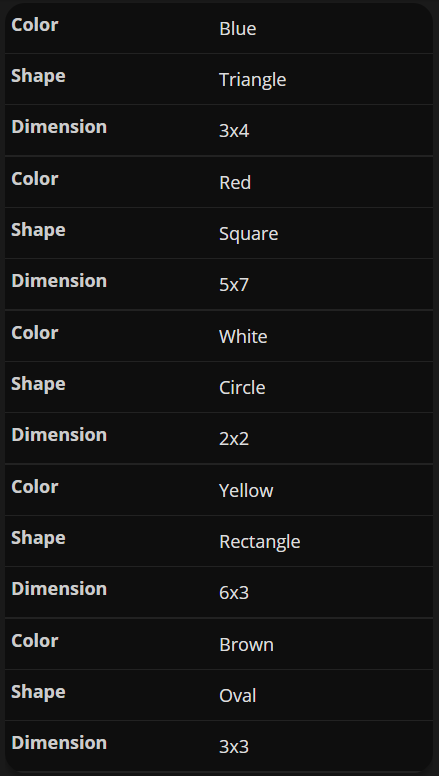Select the Red color value

(x=235, y=183)
